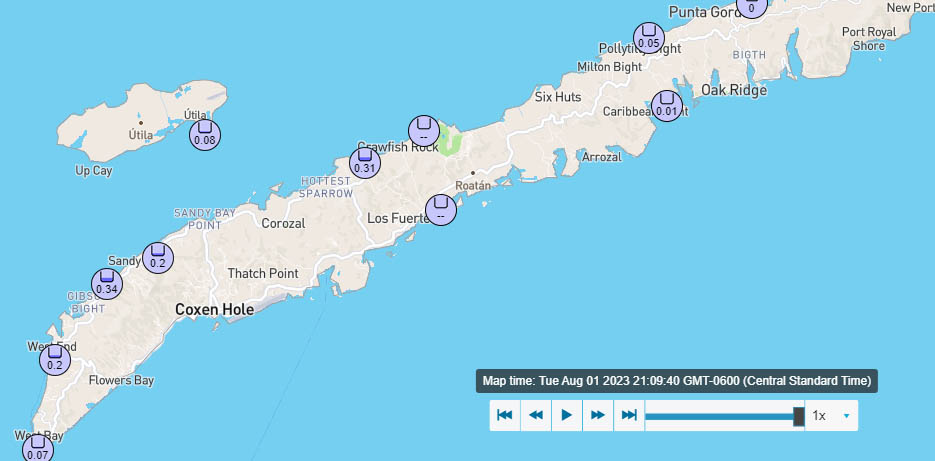Jump to the end of the timeline
This screenshot has width=935, height=461.
coord(629,415)
